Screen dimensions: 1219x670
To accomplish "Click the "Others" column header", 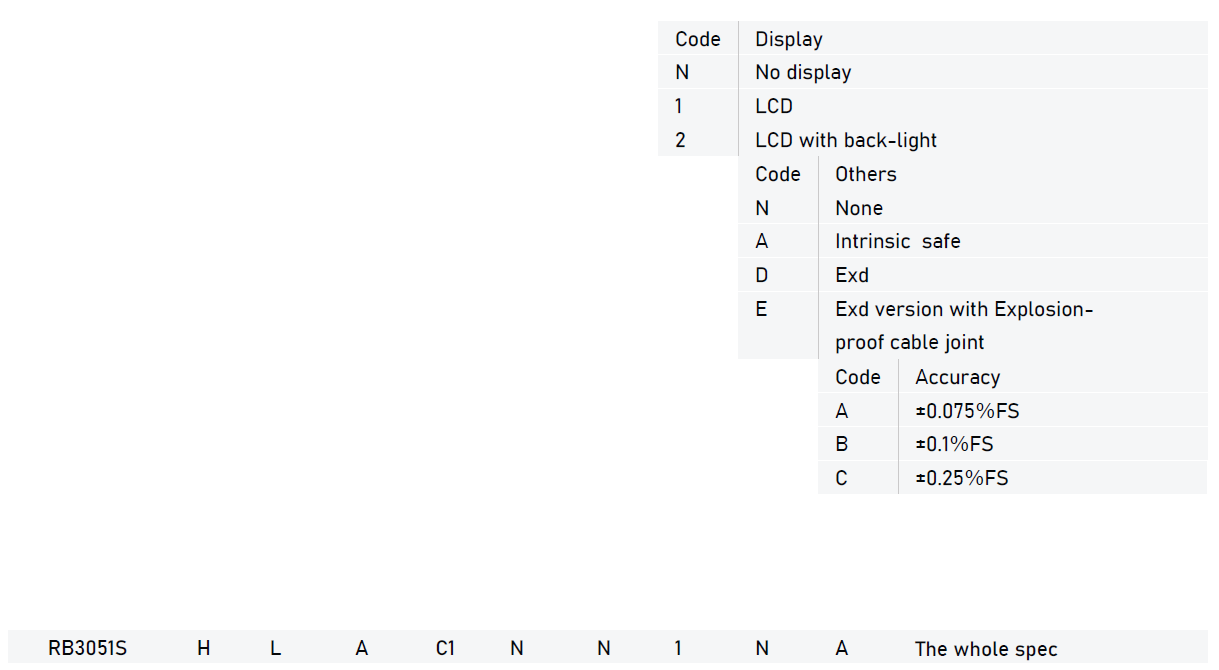I will pos(866,174).
